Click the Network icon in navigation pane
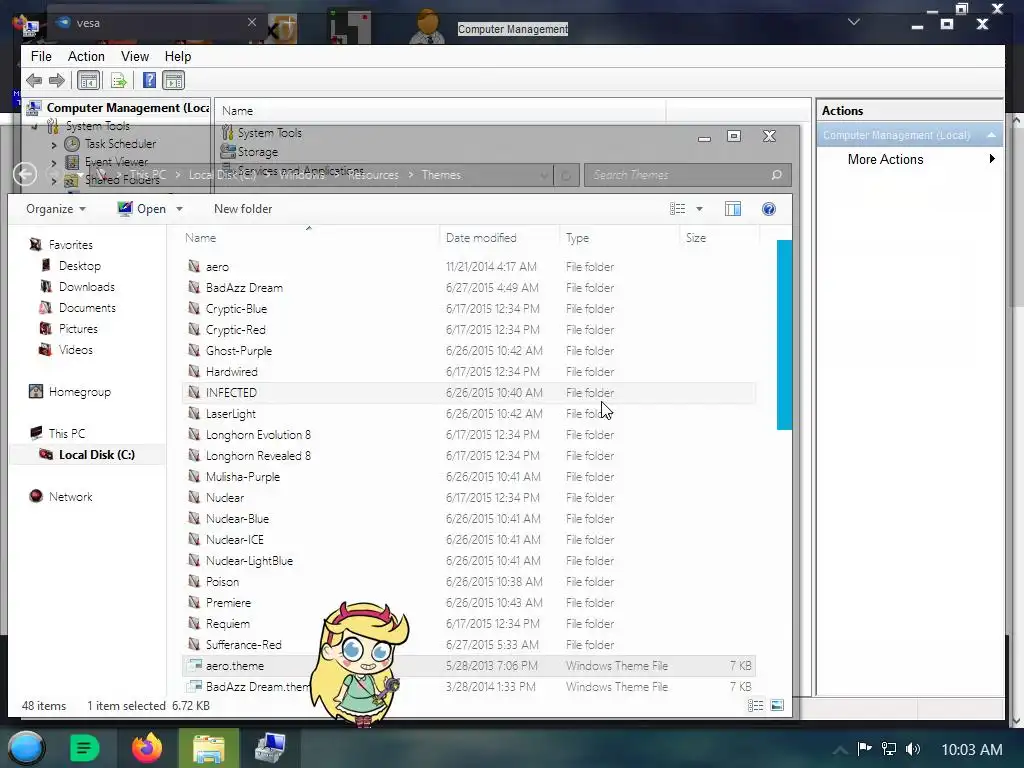Screen dimensions: 1024x768 (36, 496)
